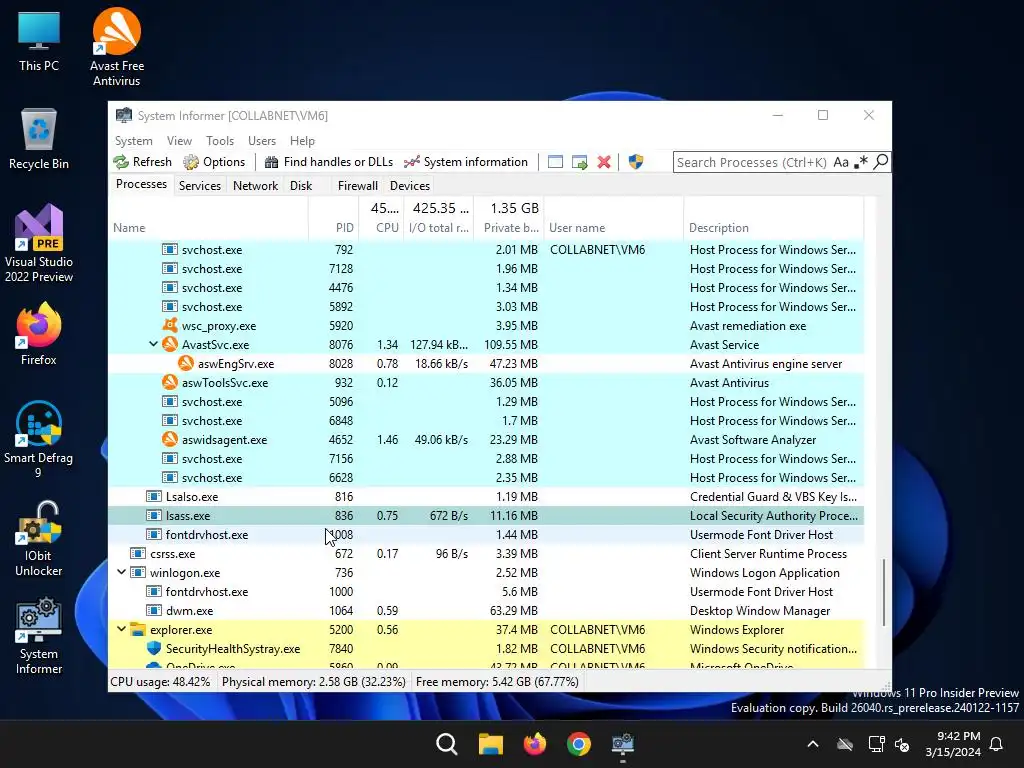This screenshot has width=1024, height=768.
Task: Open Chrome from the taskbar
Action: pos(579,744)
